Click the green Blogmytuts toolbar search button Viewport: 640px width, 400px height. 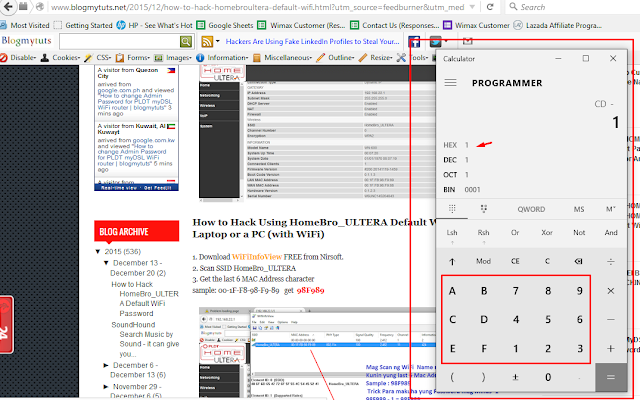pyautogui.click(x=186, y=41)
